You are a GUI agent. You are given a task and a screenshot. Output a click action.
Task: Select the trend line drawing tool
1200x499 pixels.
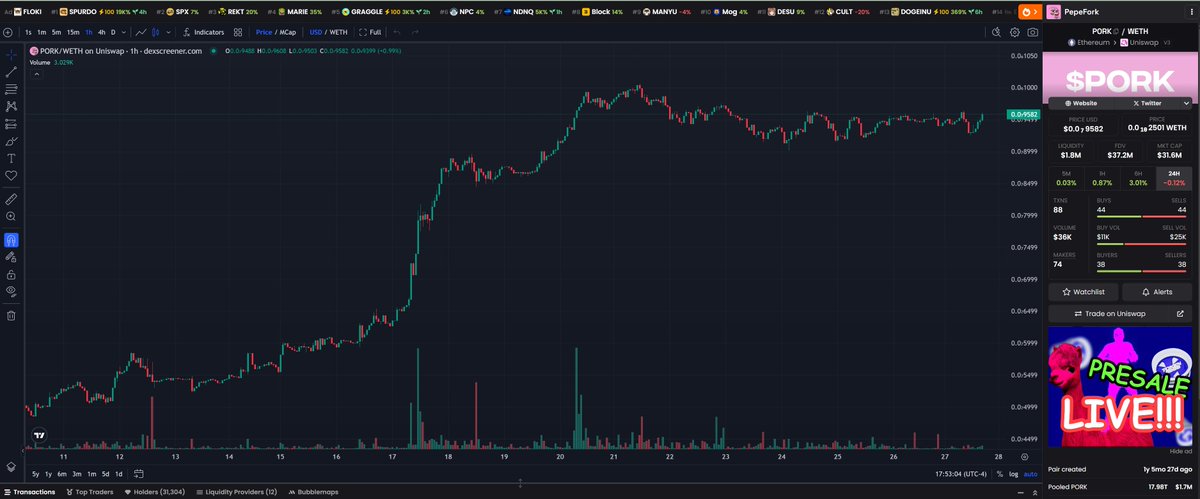11,71
